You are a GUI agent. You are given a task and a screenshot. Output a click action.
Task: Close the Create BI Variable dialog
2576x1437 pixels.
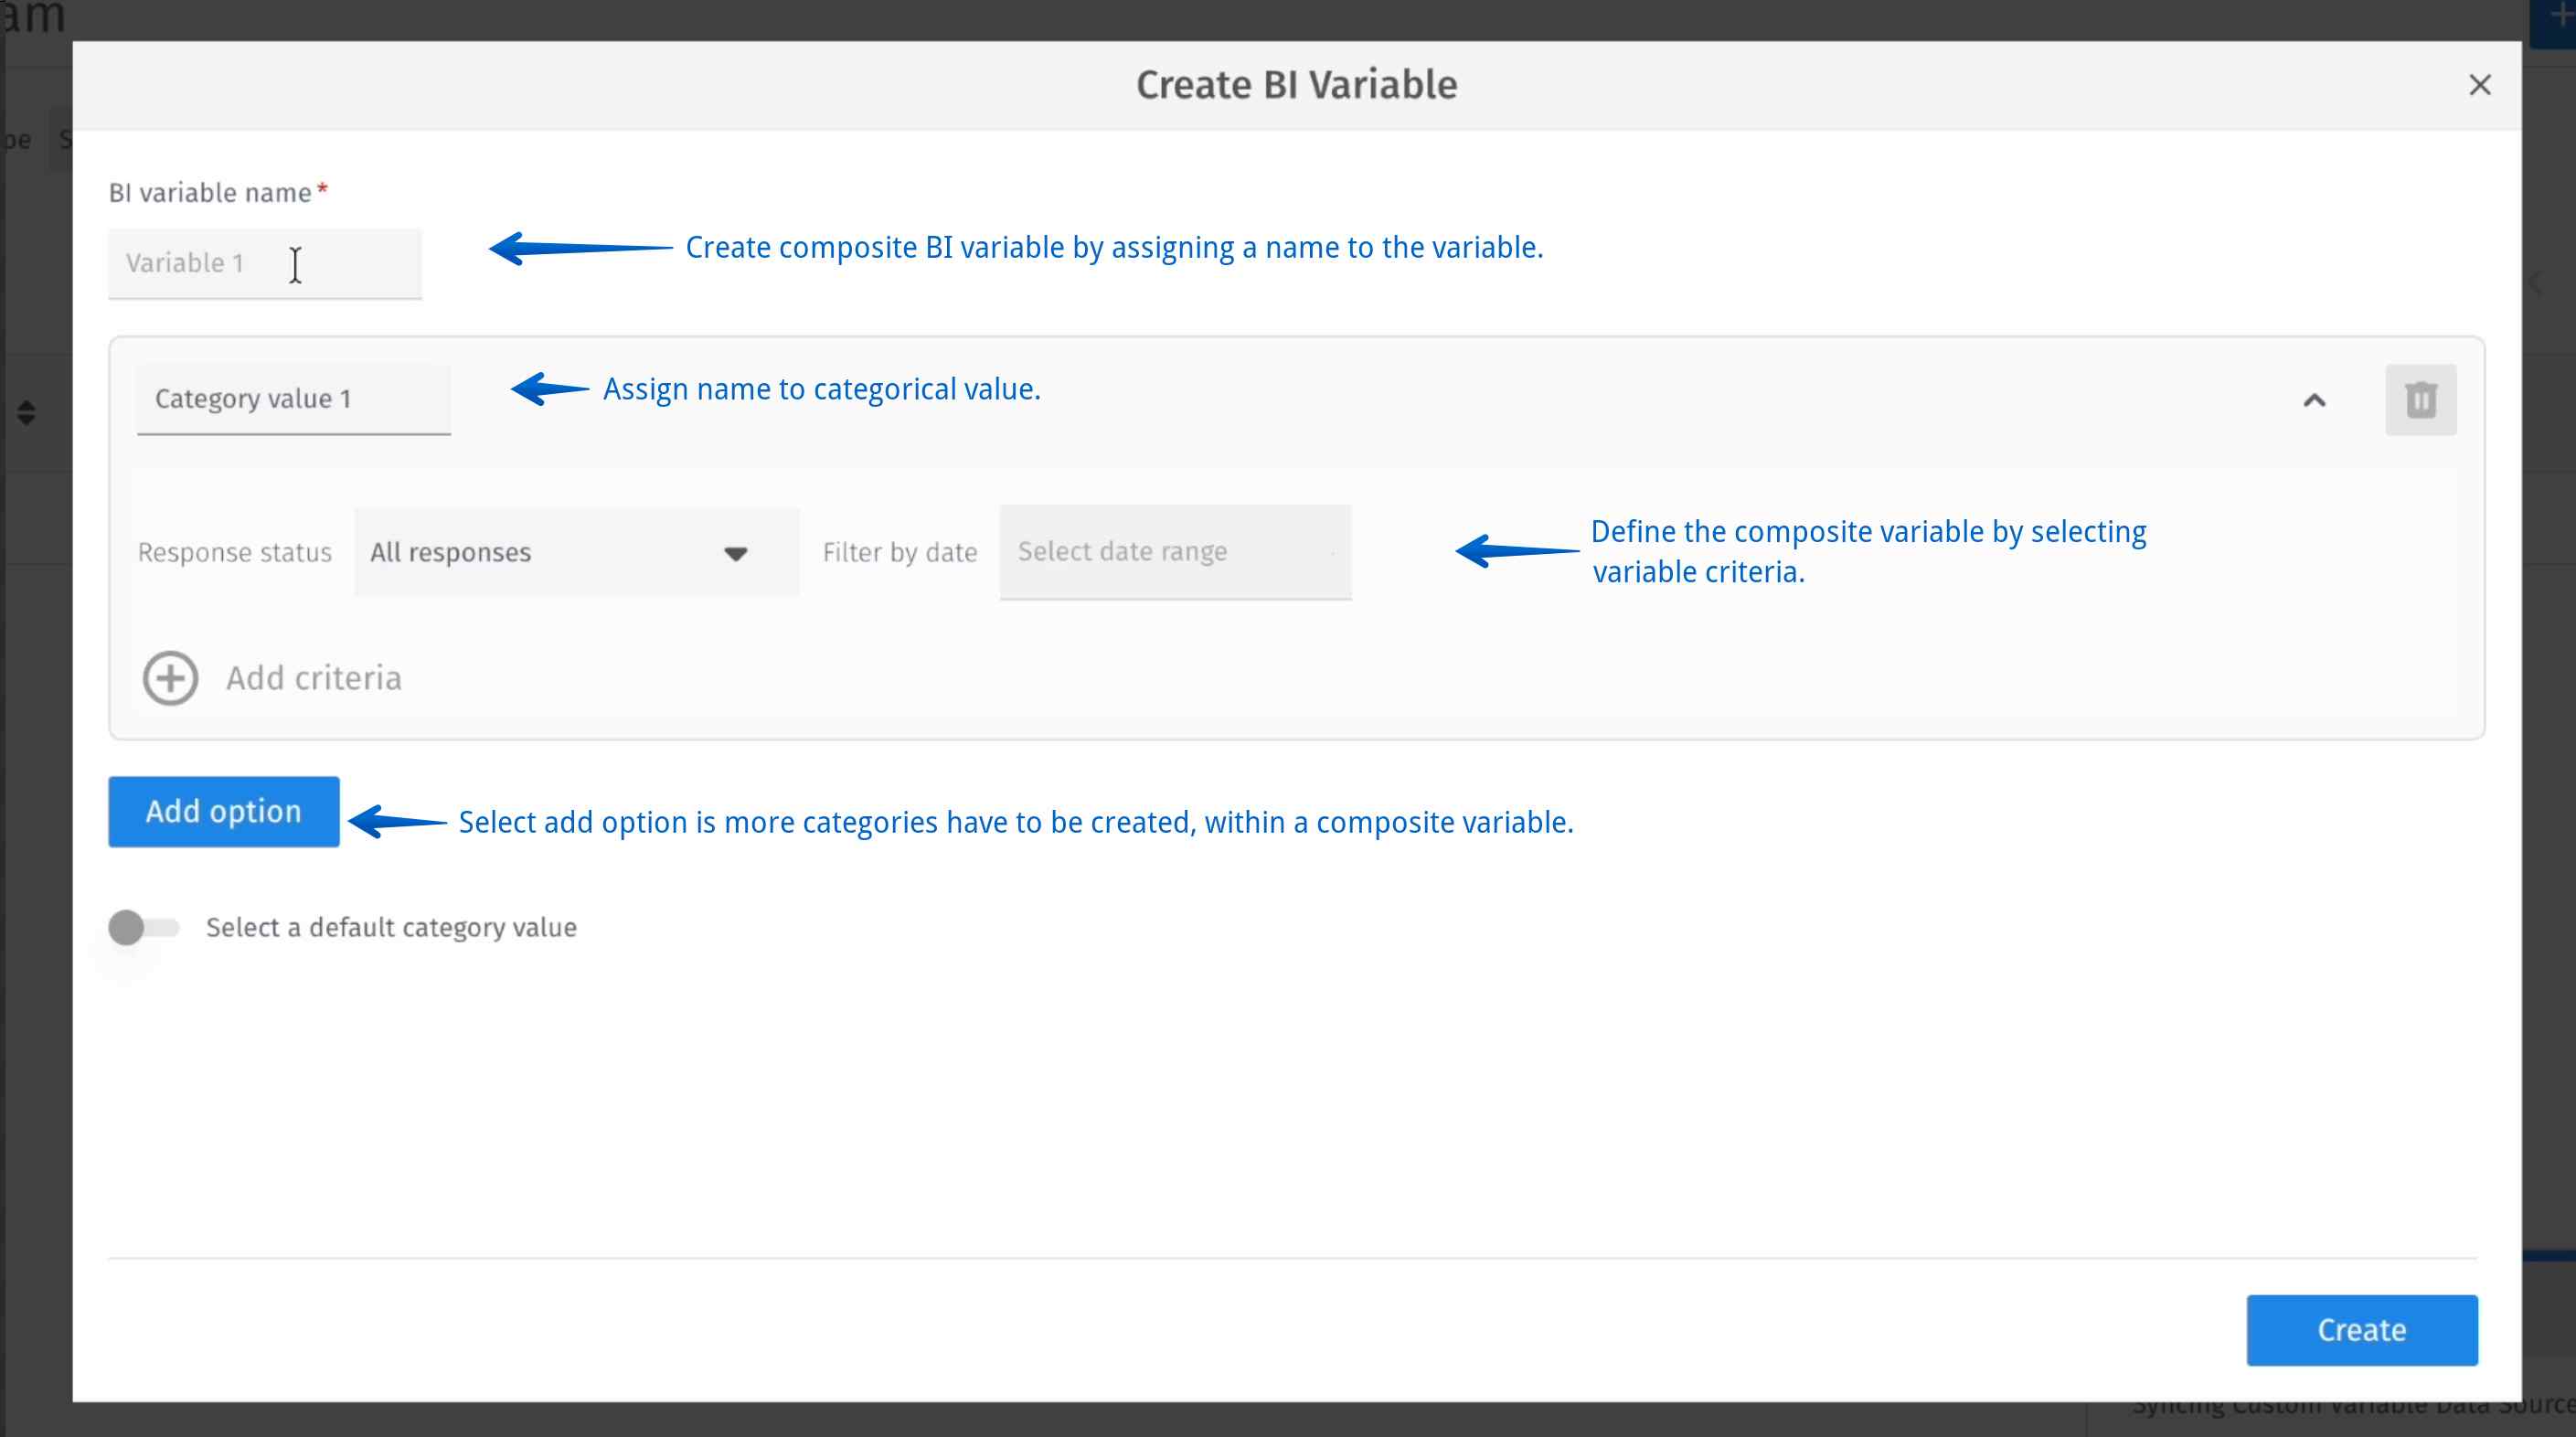(x=2481, y=85)
